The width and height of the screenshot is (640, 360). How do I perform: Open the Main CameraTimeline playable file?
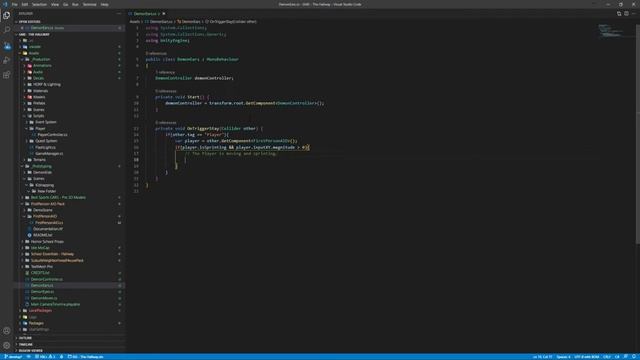[55, 304]
